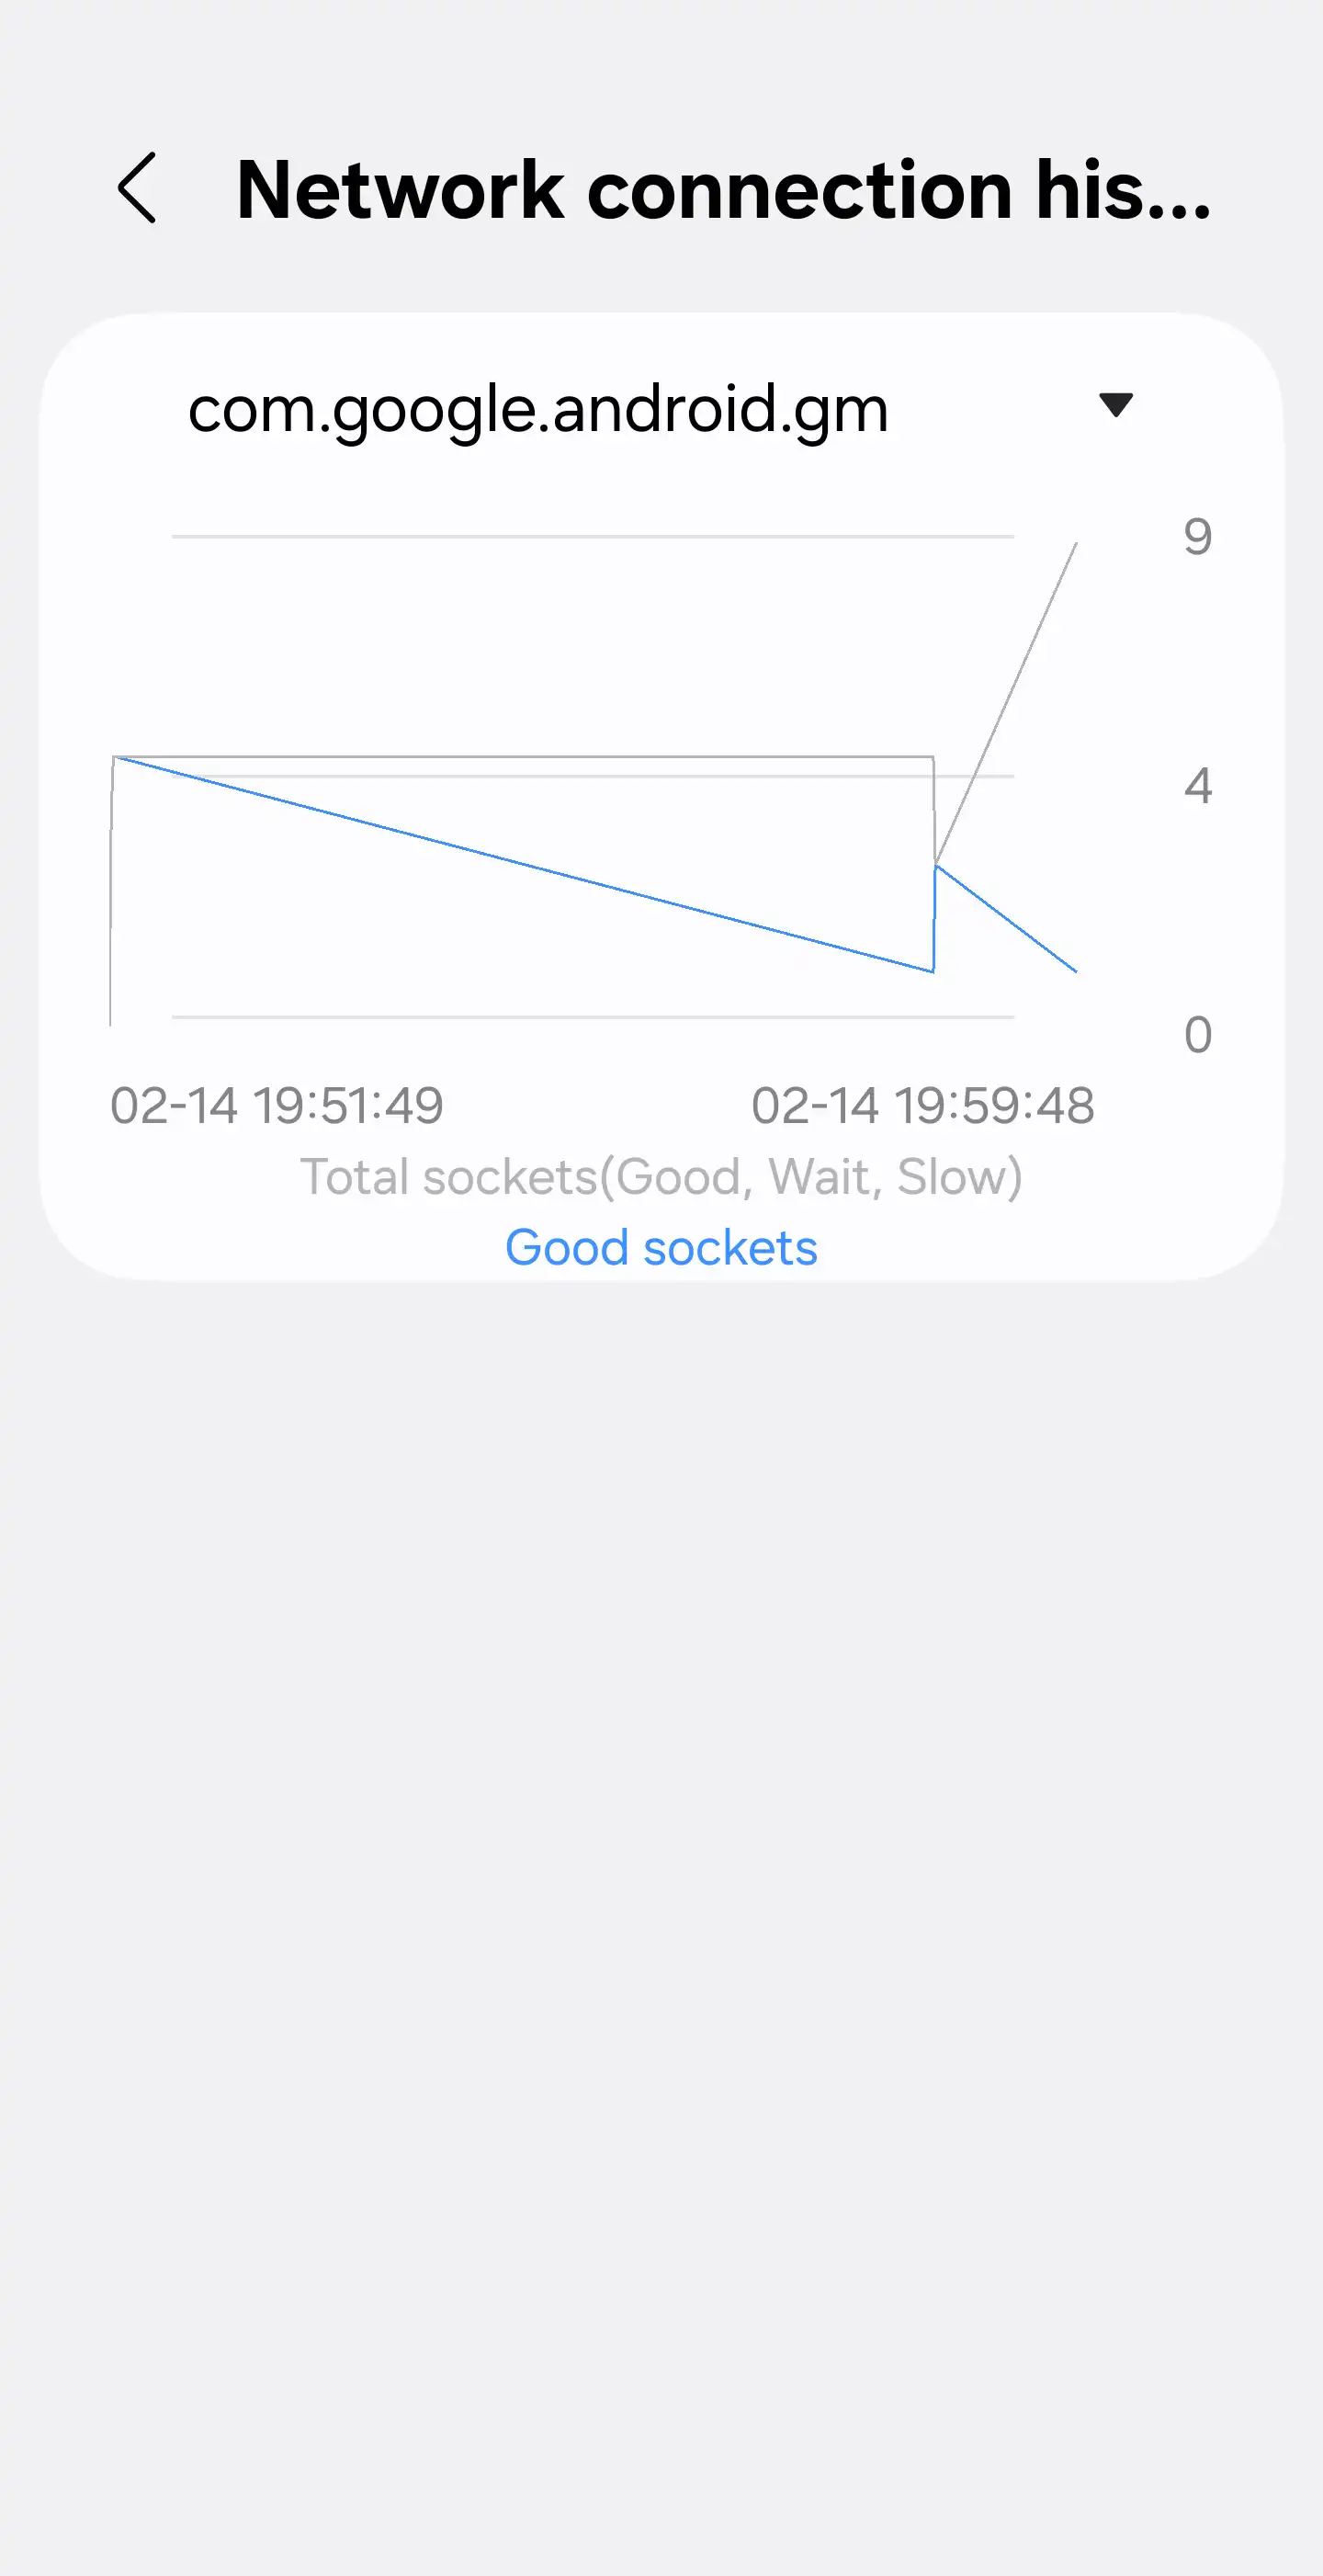Viewport: 1323px width, 2576px height.
Task: Tap the top horizontal gridline at 9
Action: pos(592,537)
